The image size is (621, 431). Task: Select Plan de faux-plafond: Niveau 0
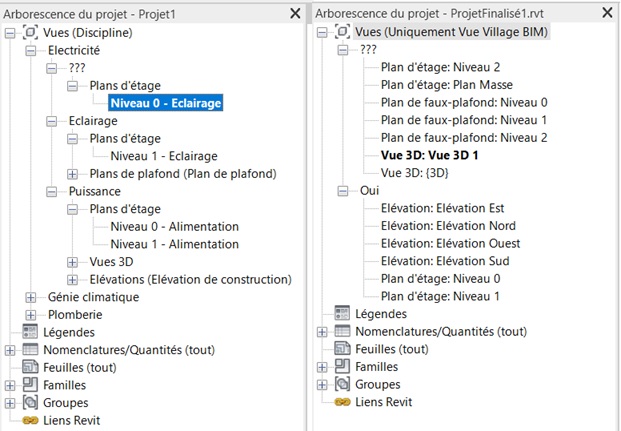click(464, 103)
